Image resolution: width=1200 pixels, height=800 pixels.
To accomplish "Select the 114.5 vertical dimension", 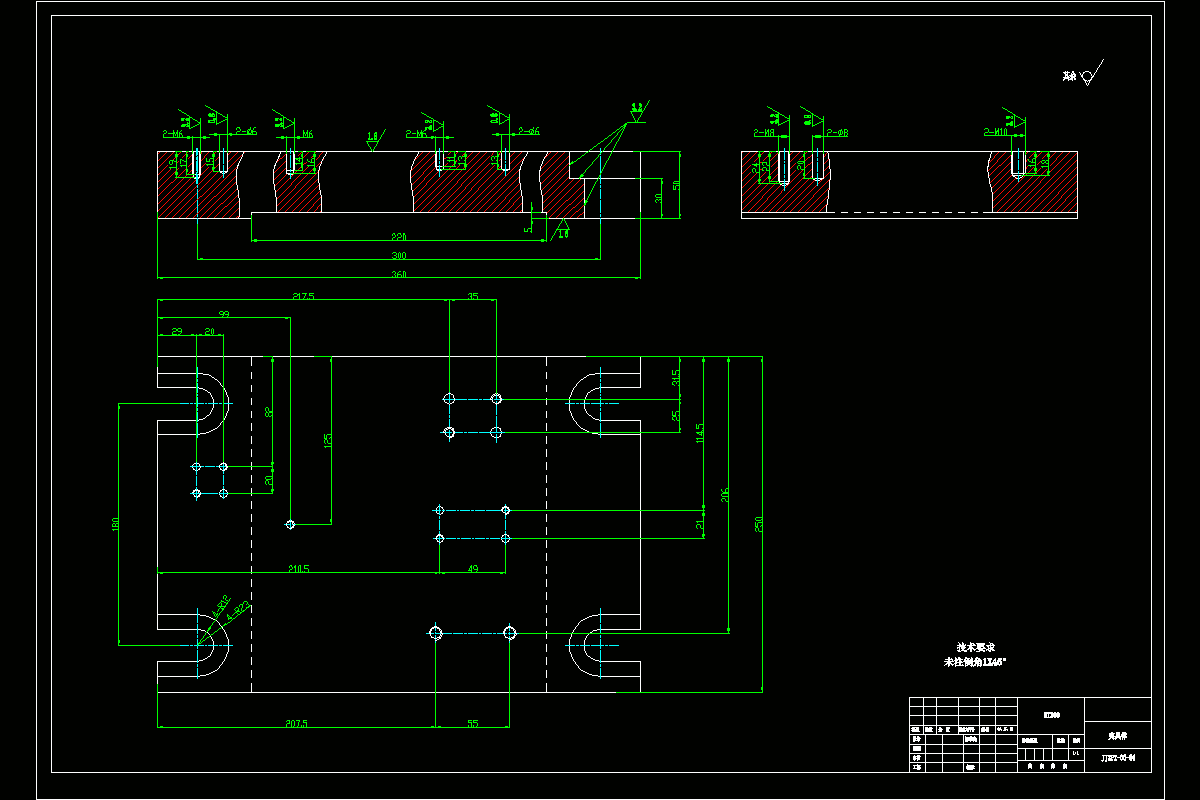I will (701, 434).
